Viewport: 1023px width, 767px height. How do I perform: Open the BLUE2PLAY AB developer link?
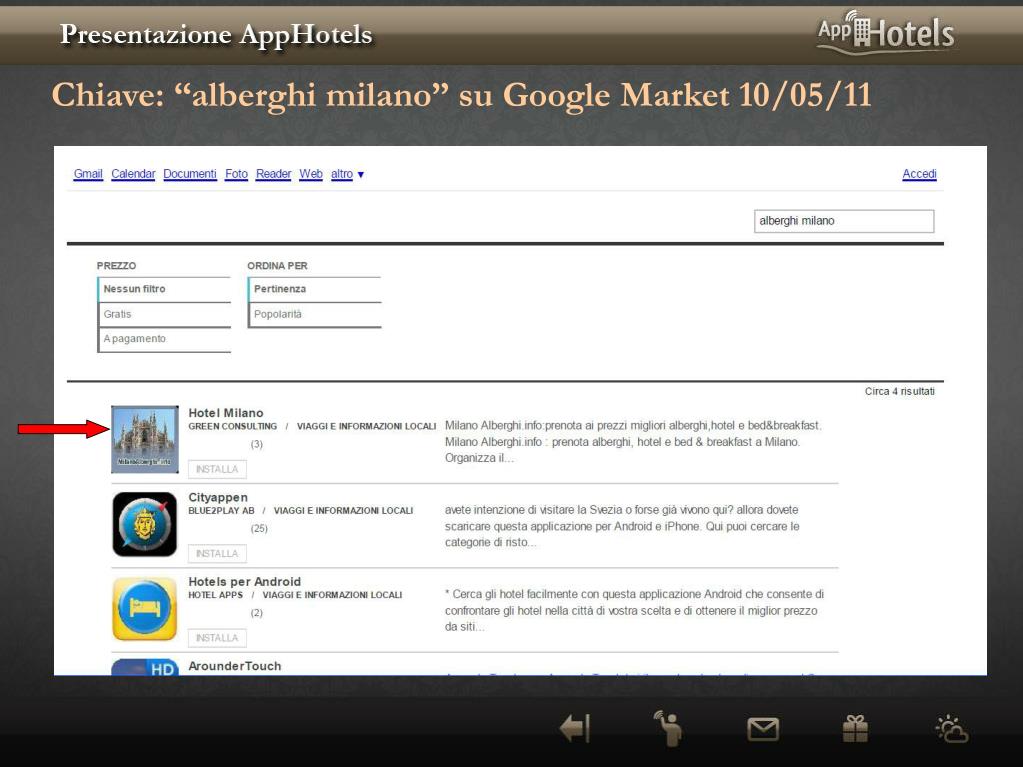221,511
